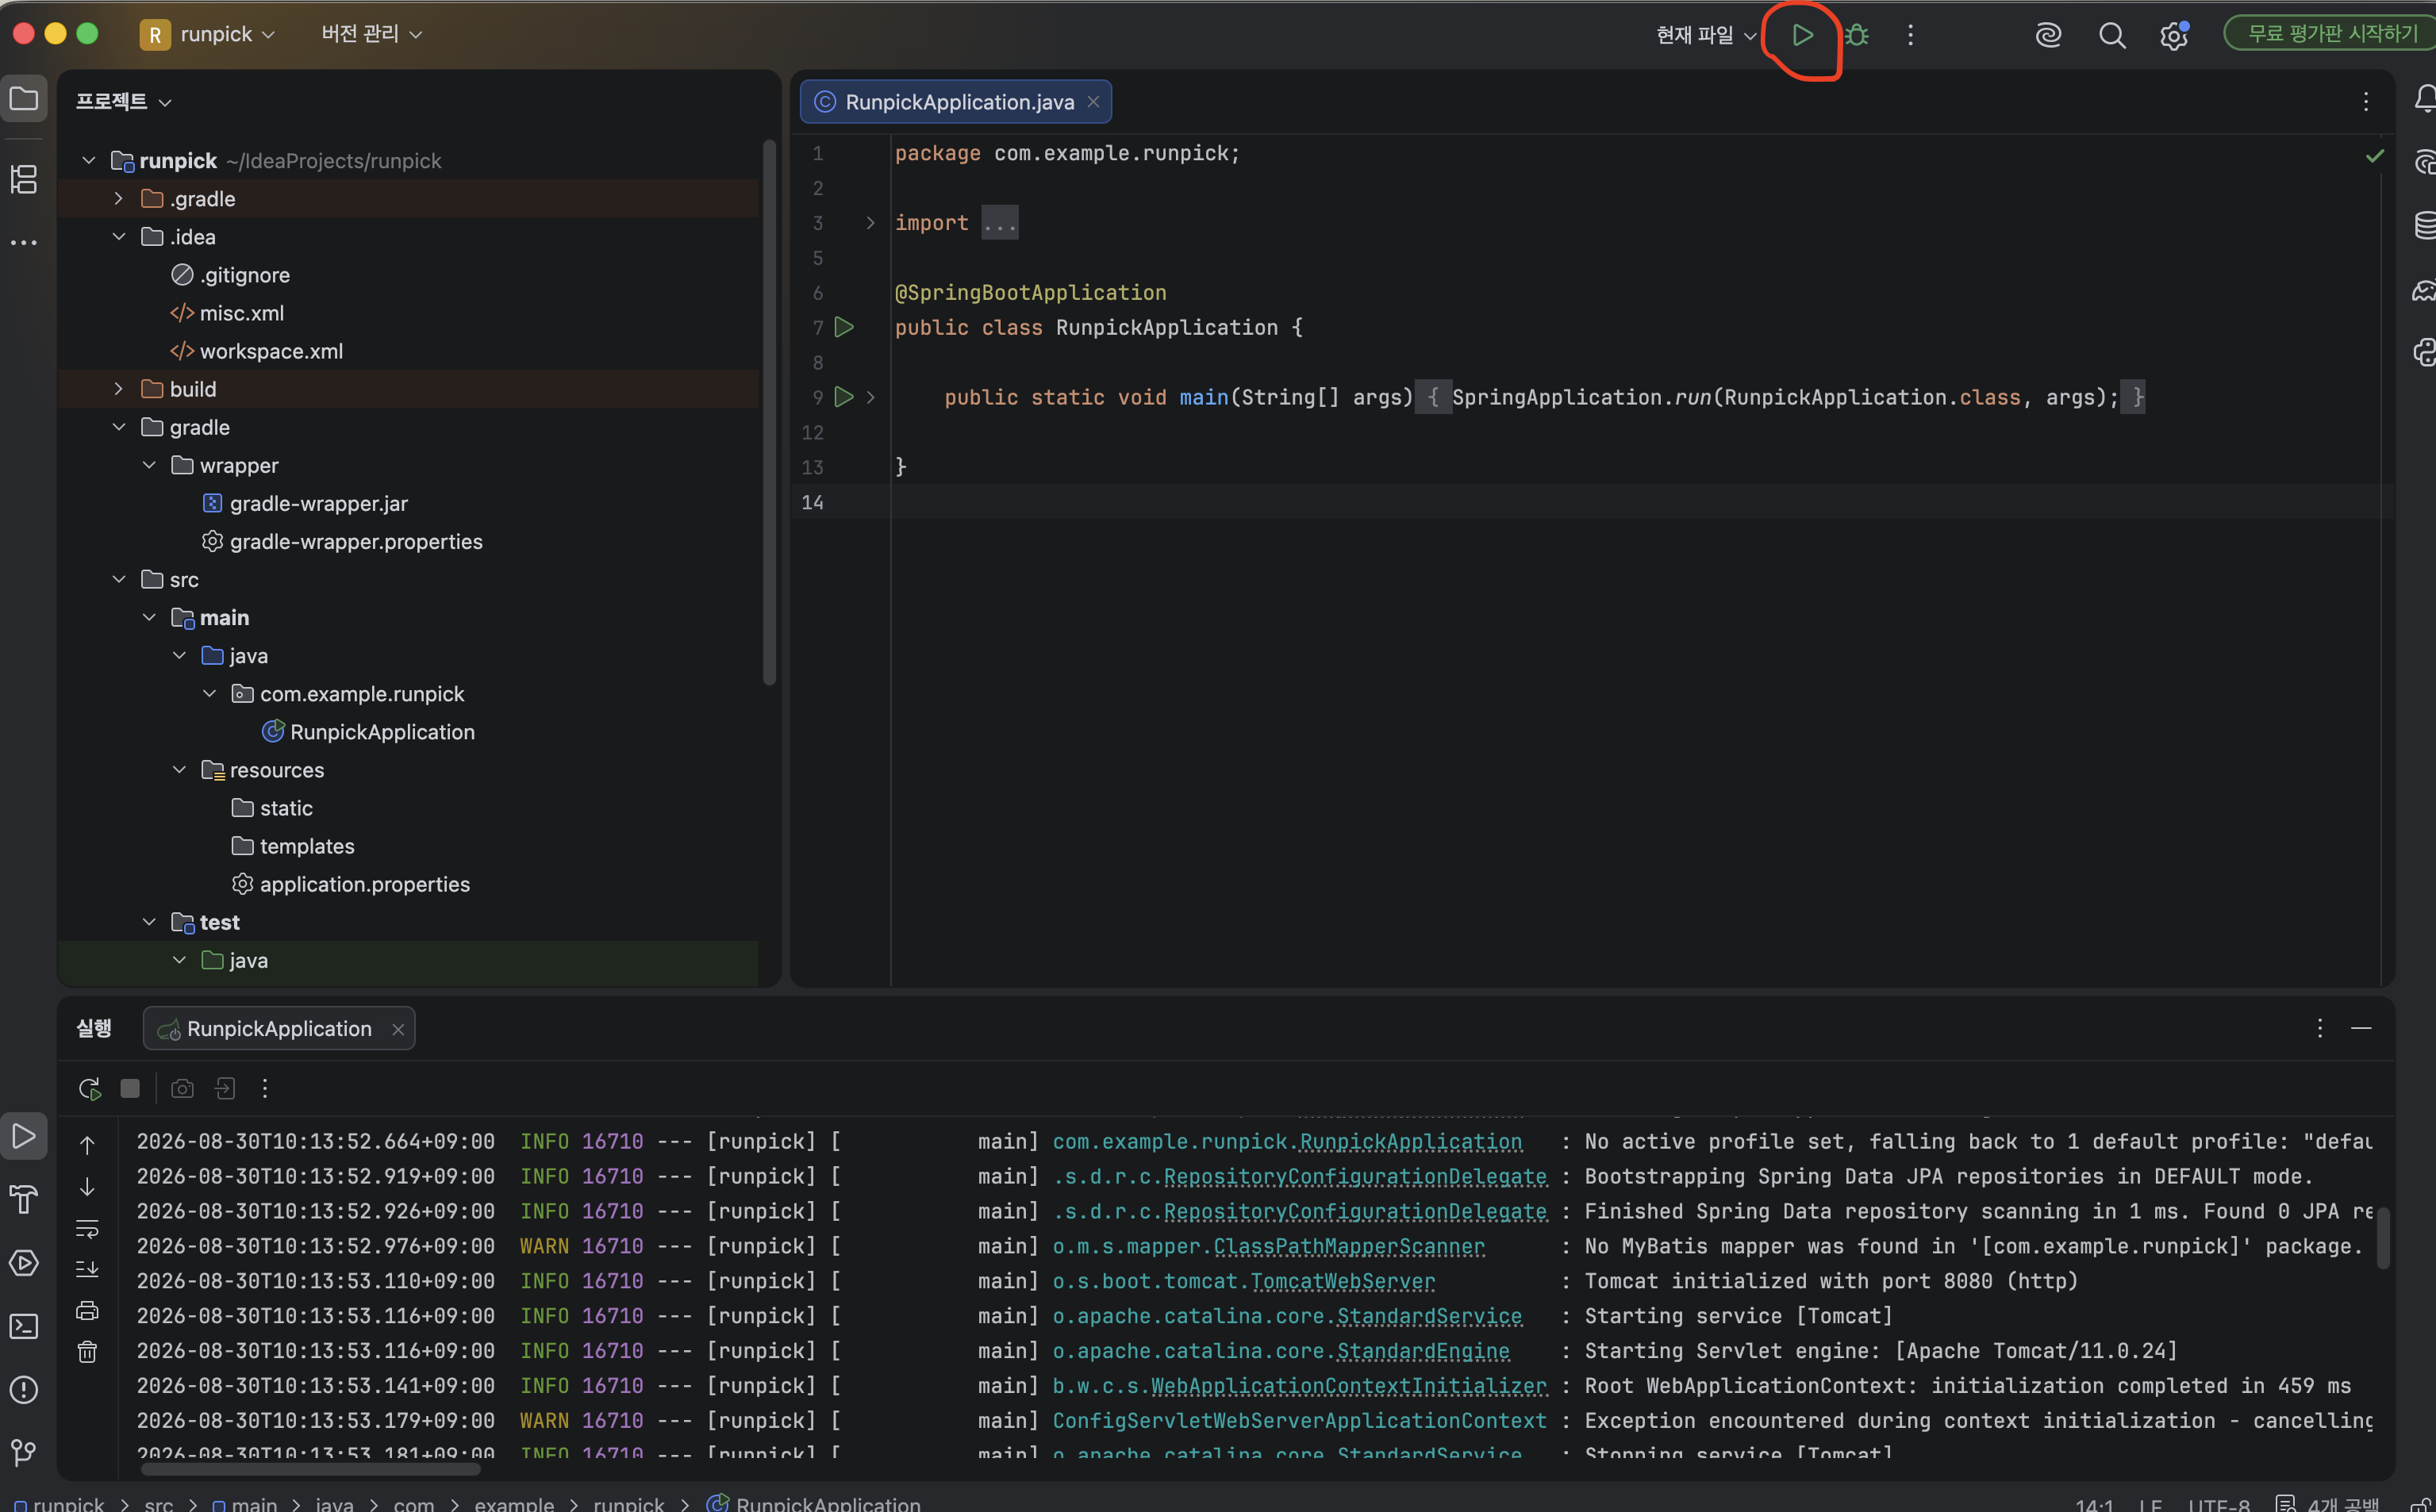Open Search Everywhere with the magnifier icon
Image resolution: width=2436 pixels, height=1512 pixels.
(x=2112, y=35)
